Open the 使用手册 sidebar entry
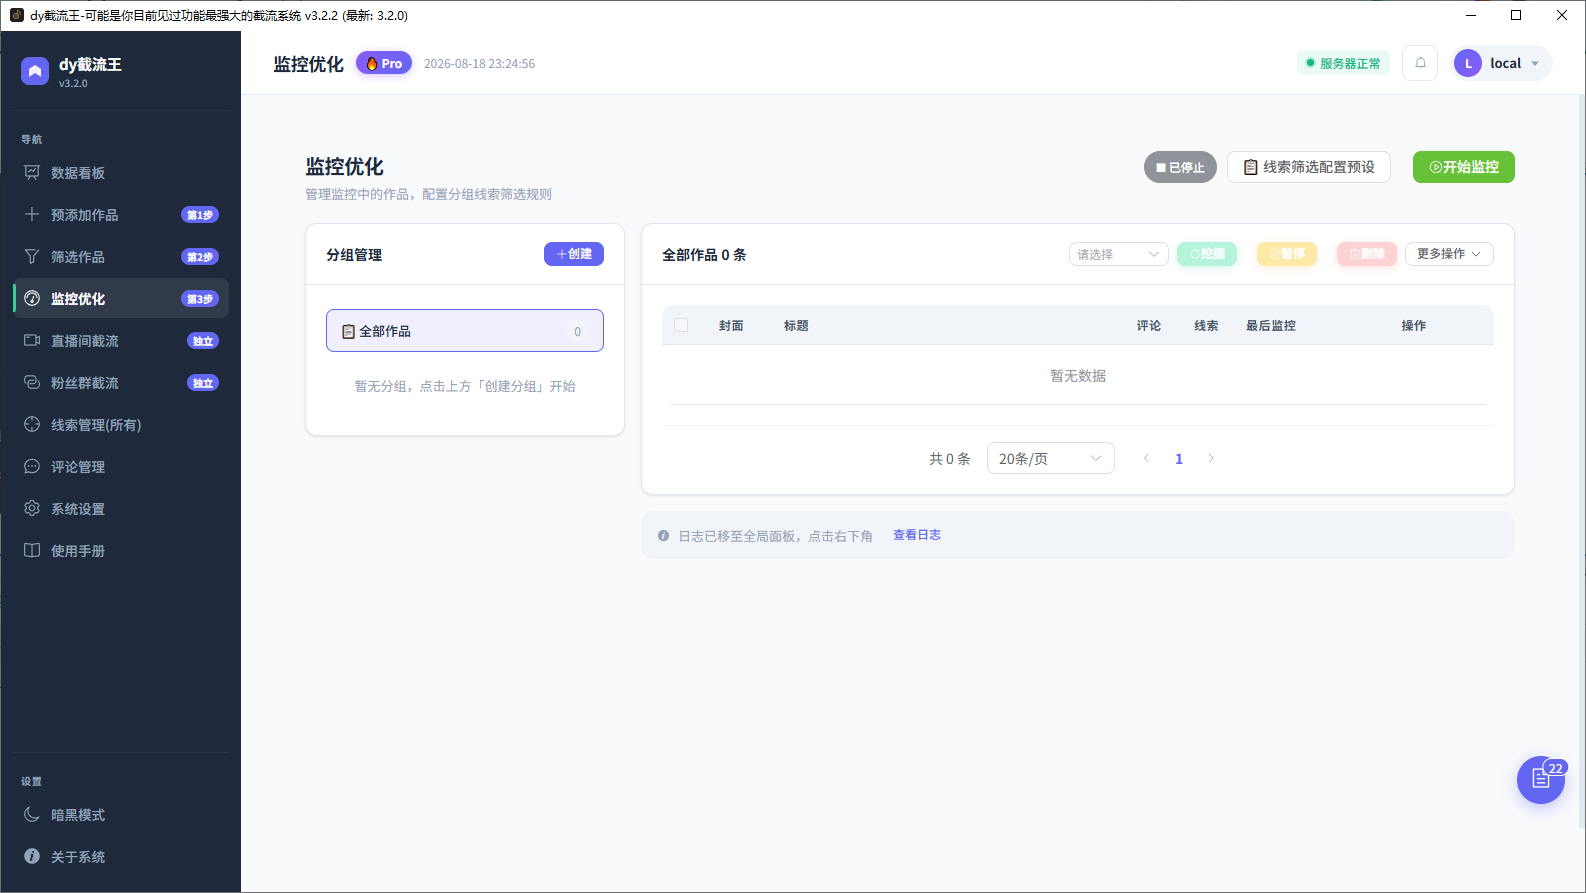This screenshot has width=1586, height=893. [x=121, y=551]
